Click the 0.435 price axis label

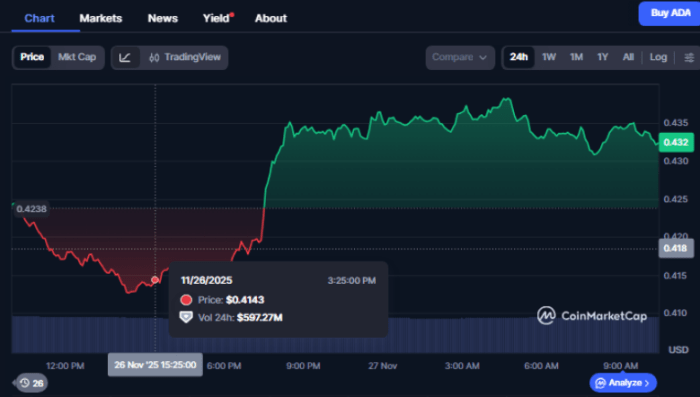coord(675,123)
